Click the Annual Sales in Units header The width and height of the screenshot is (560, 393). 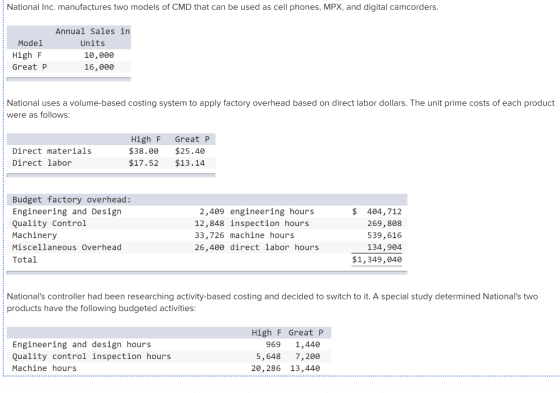click(92, 37)
